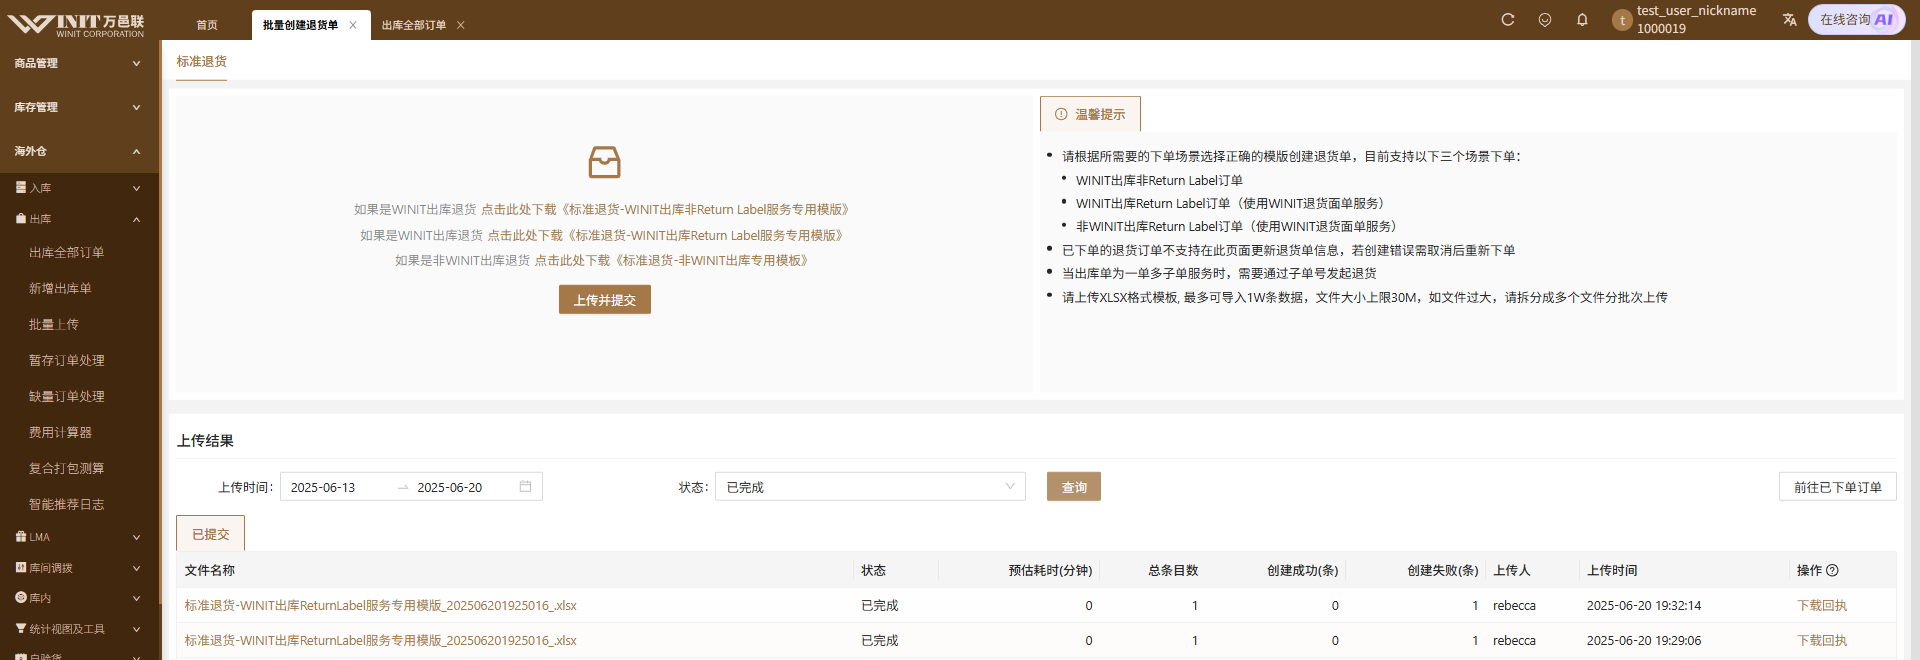
Task: Click the language translate icon
Action: tap(1790, 20)
